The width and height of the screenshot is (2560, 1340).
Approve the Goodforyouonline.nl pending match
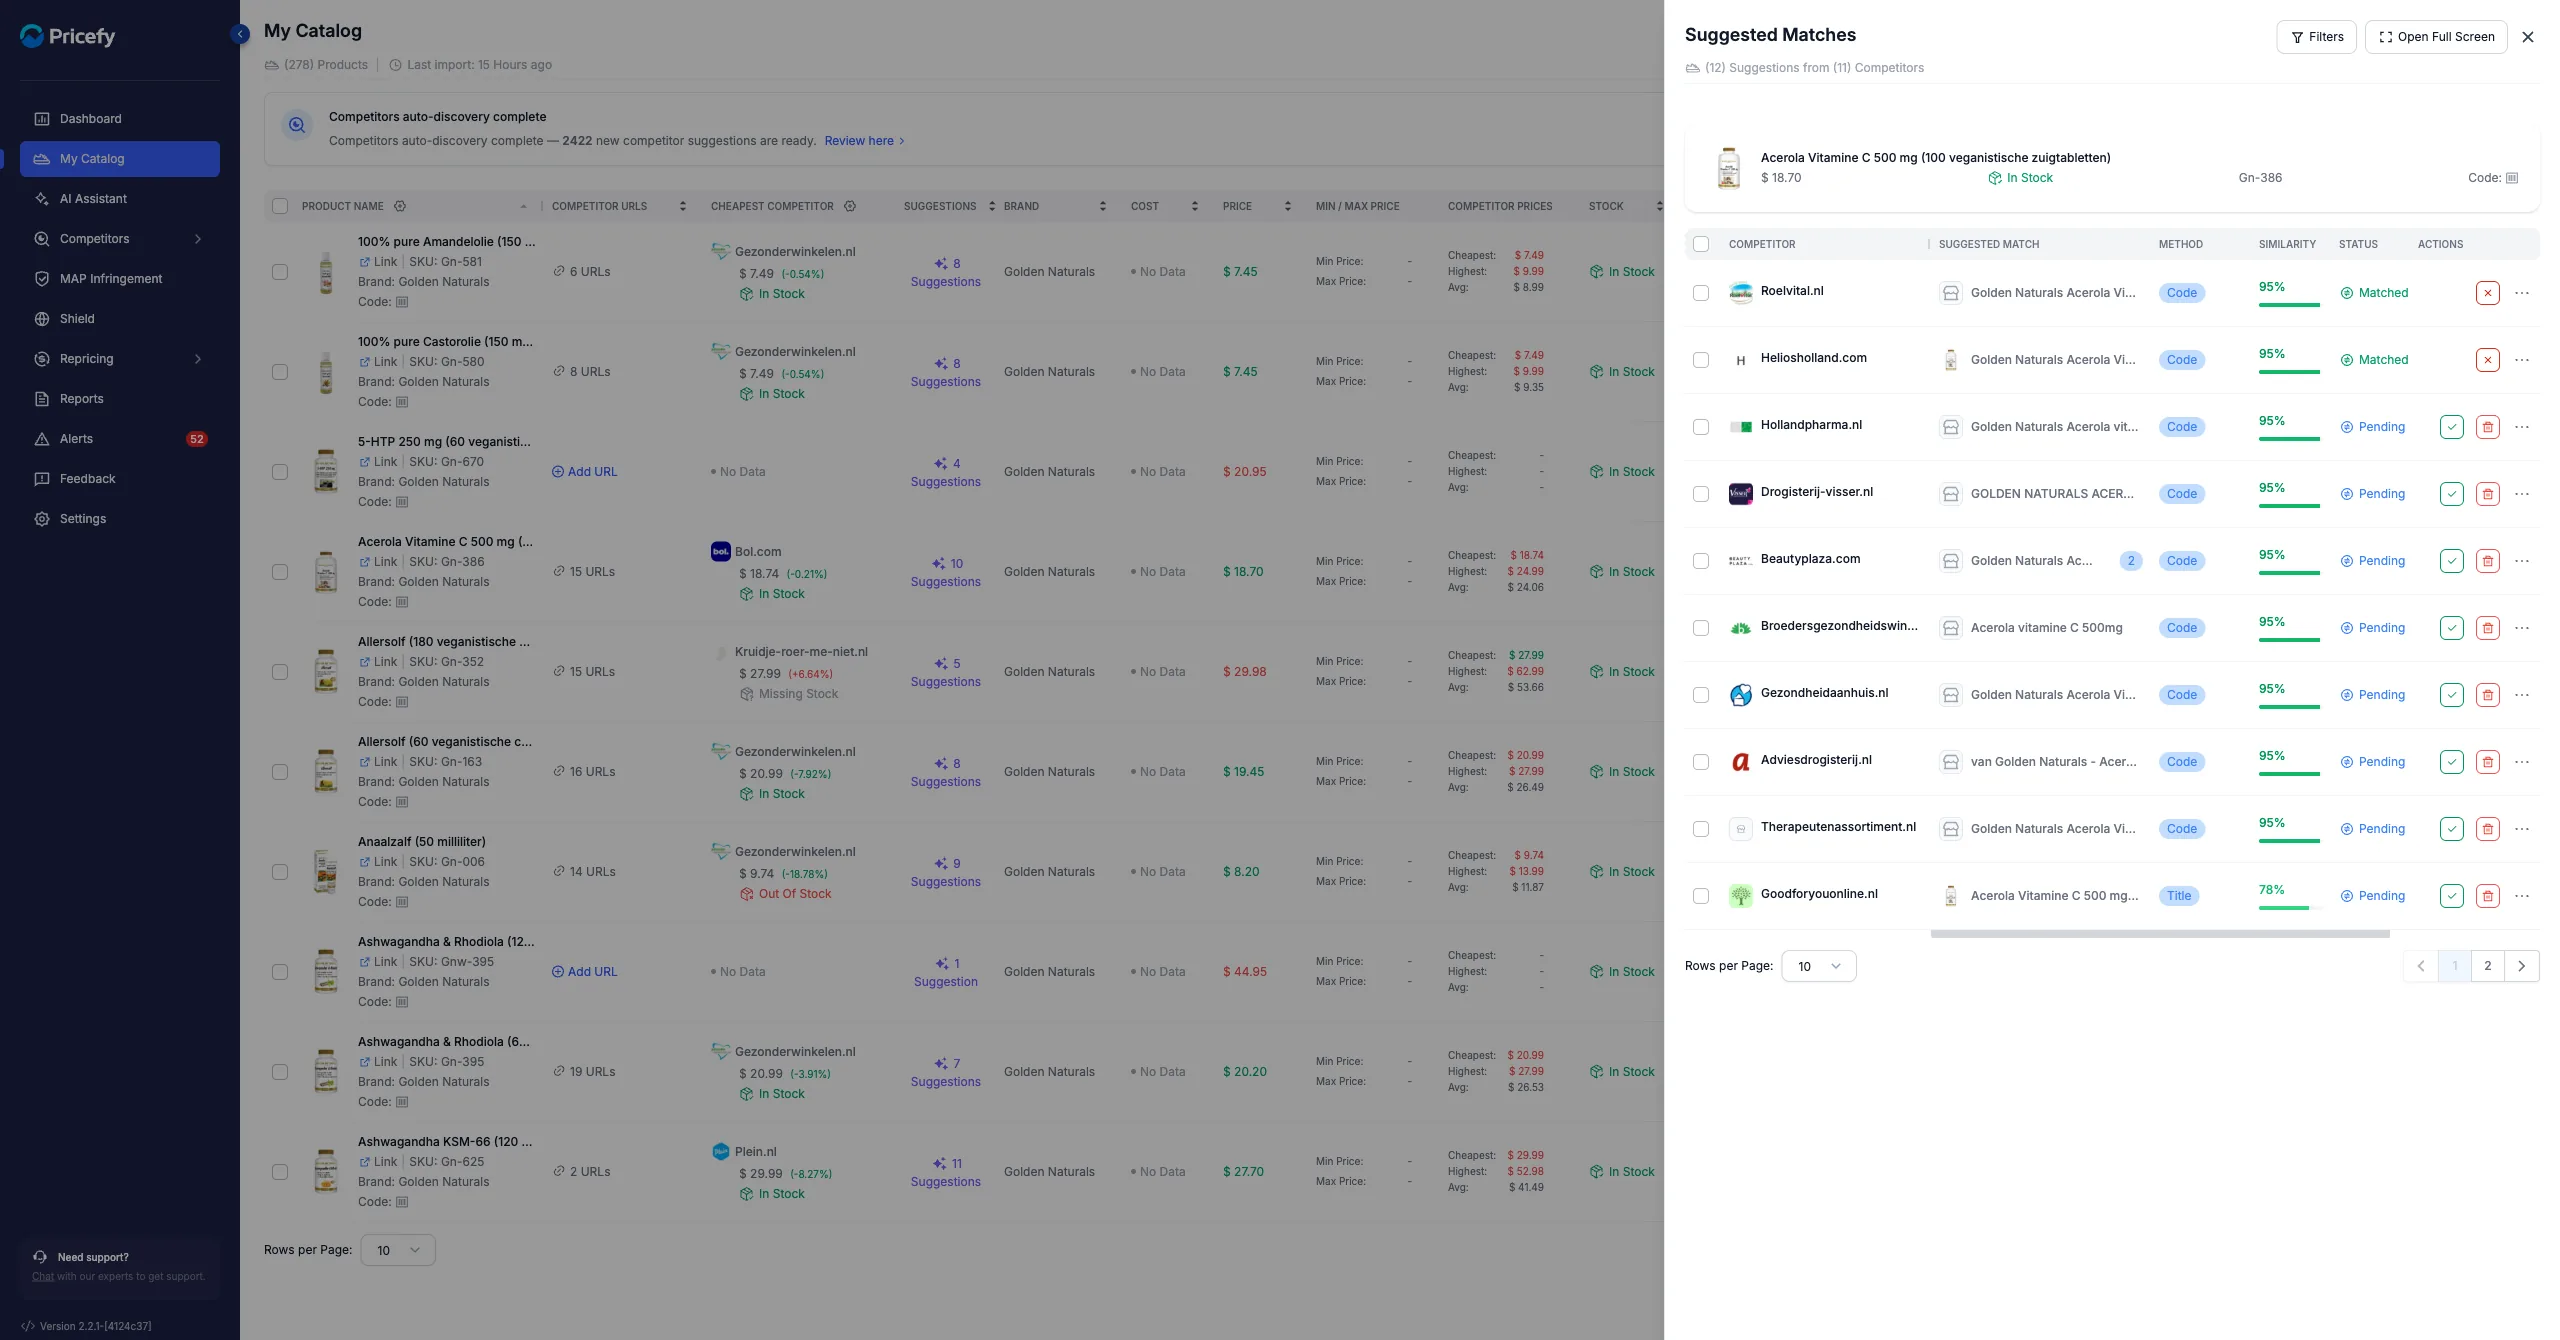click(x=2452, y=896)
